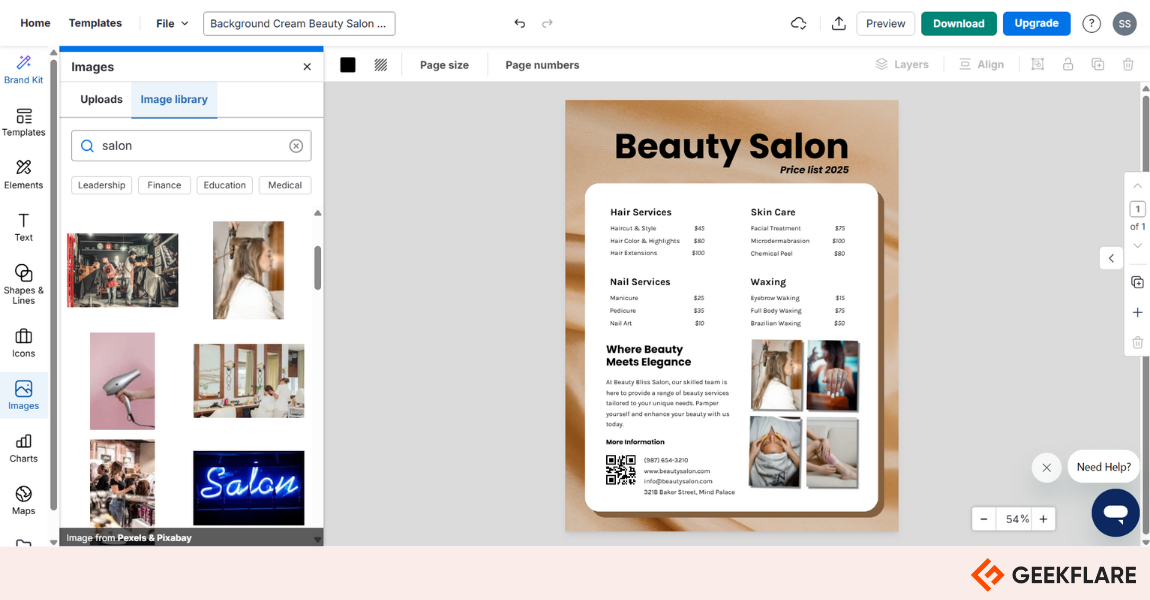Select the black background color swatch

348,65
